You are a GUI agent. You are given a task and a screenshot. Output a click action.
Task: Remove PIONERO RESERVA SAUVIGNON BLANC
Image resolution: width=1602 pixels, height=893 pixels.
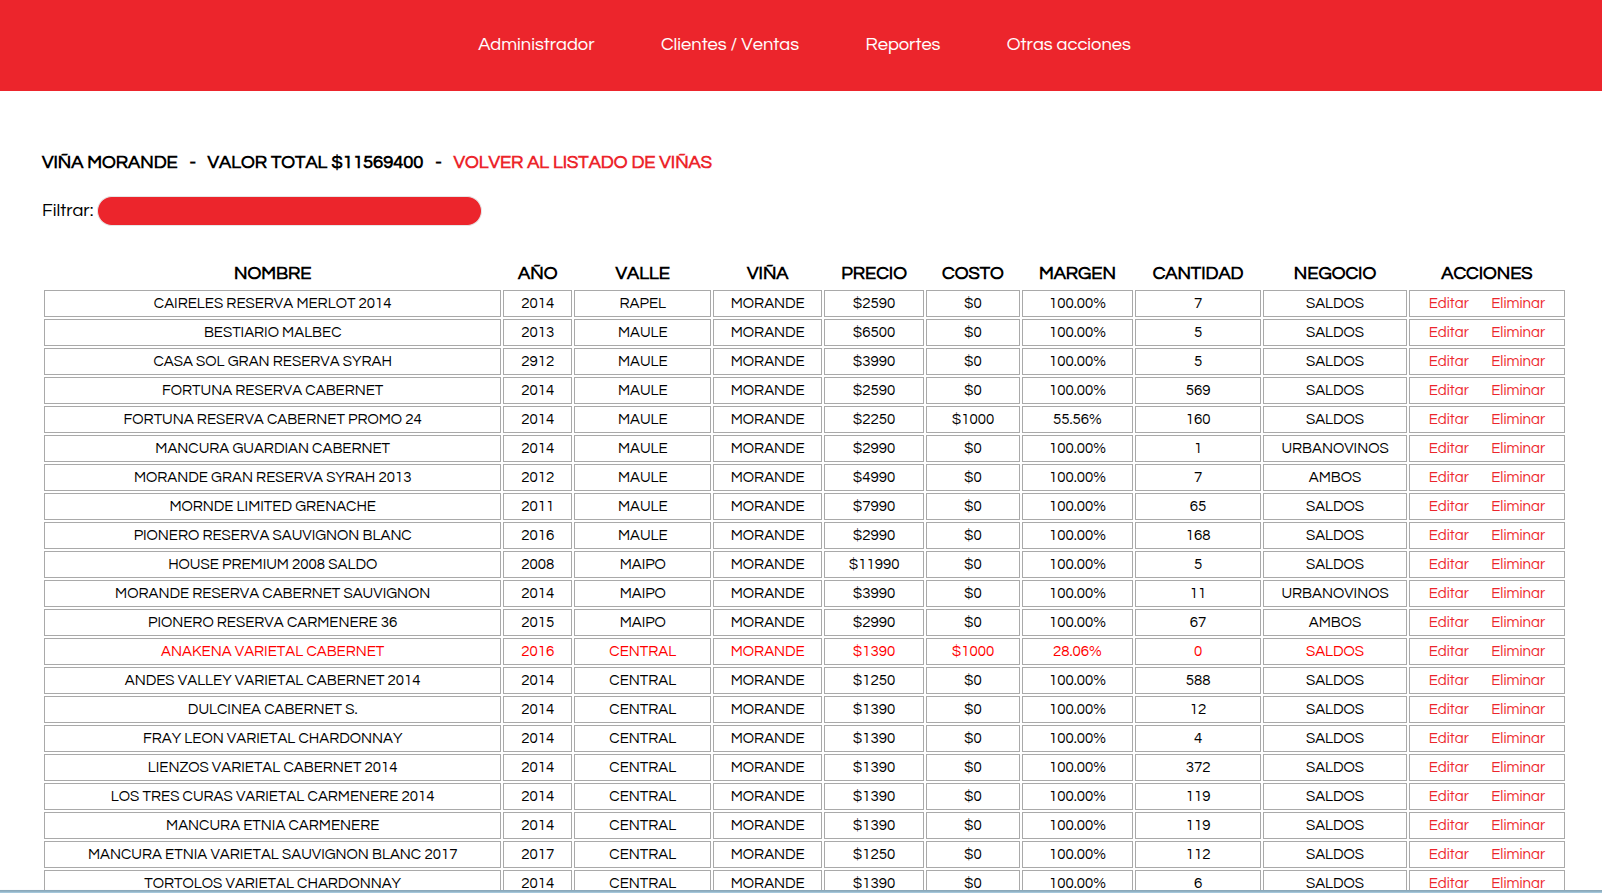click(1518, 535)
